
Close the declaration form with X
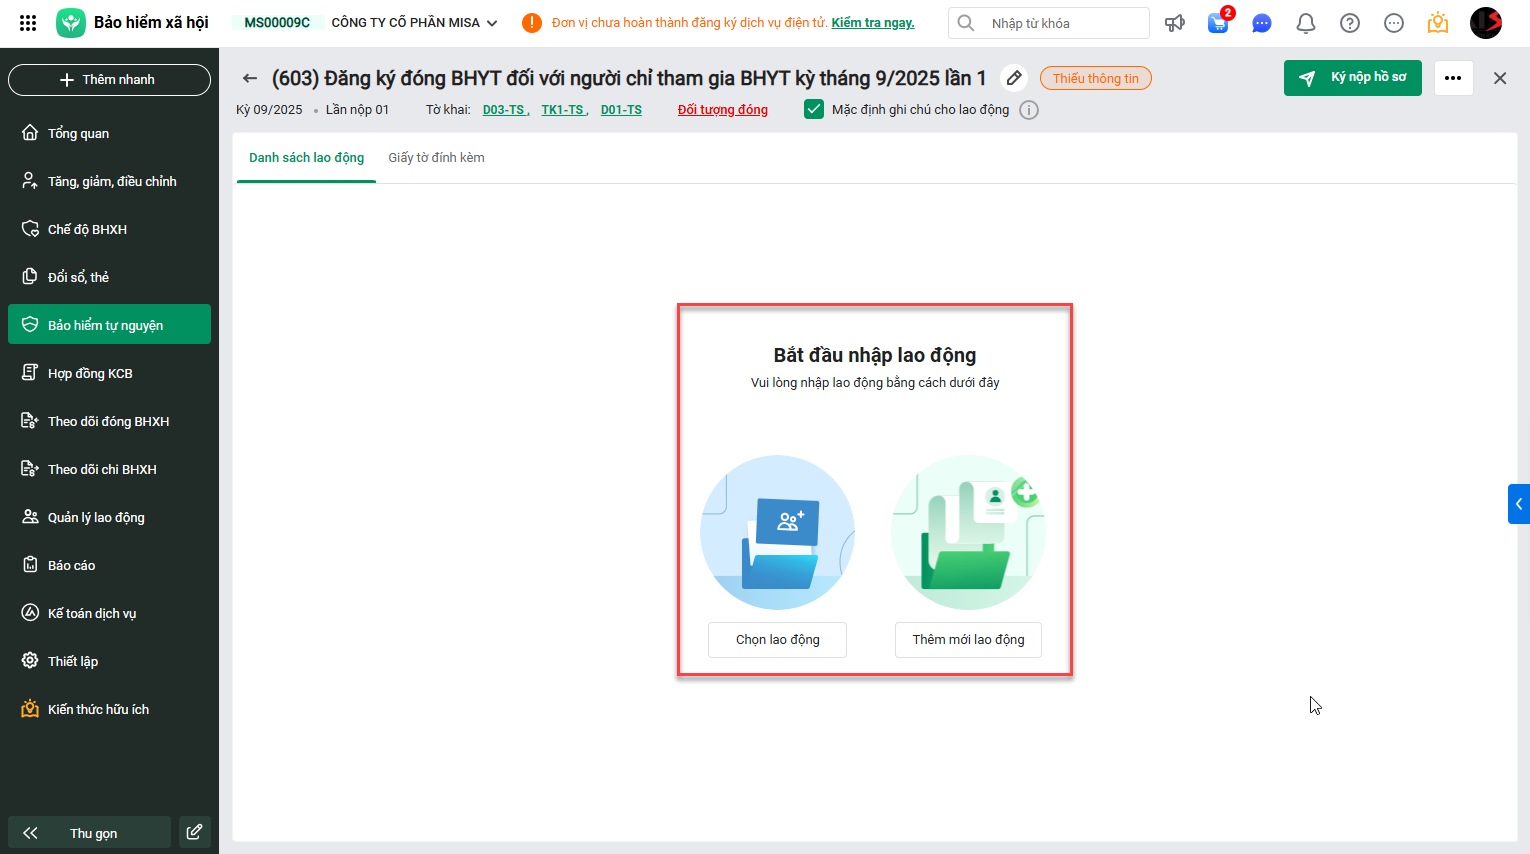[1500, 78]
